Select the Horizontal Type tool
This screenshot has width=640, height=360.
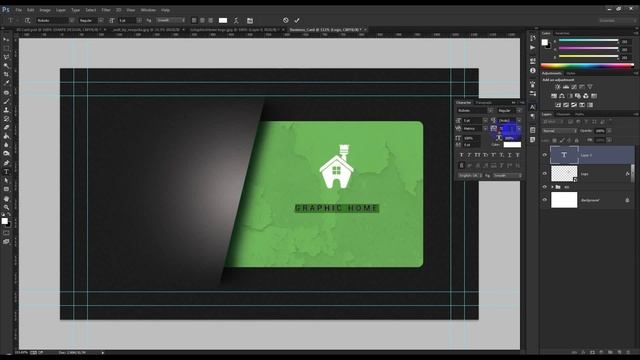pyautogui.click(x=6, y=172)
